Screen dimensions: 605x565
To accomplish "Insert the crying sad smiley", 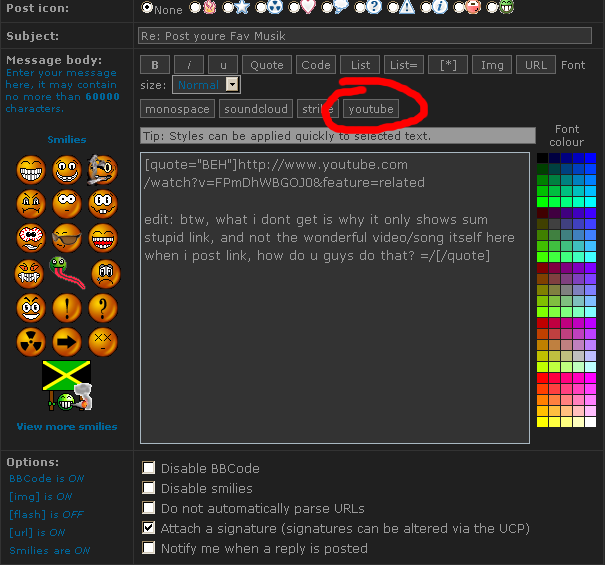I will (104, 272).
